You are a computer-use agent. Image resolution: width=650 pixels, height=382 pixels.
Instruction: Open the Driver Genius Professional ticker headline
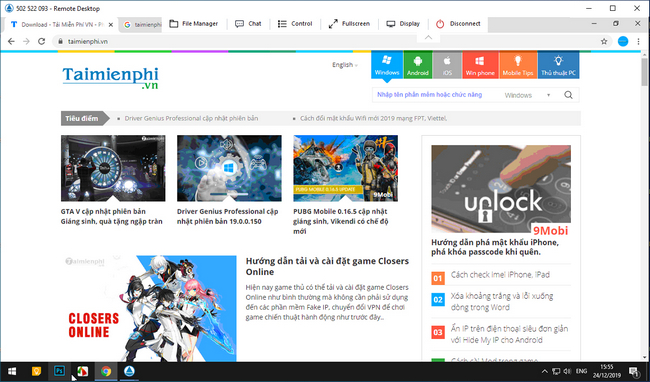click(191, 118)
